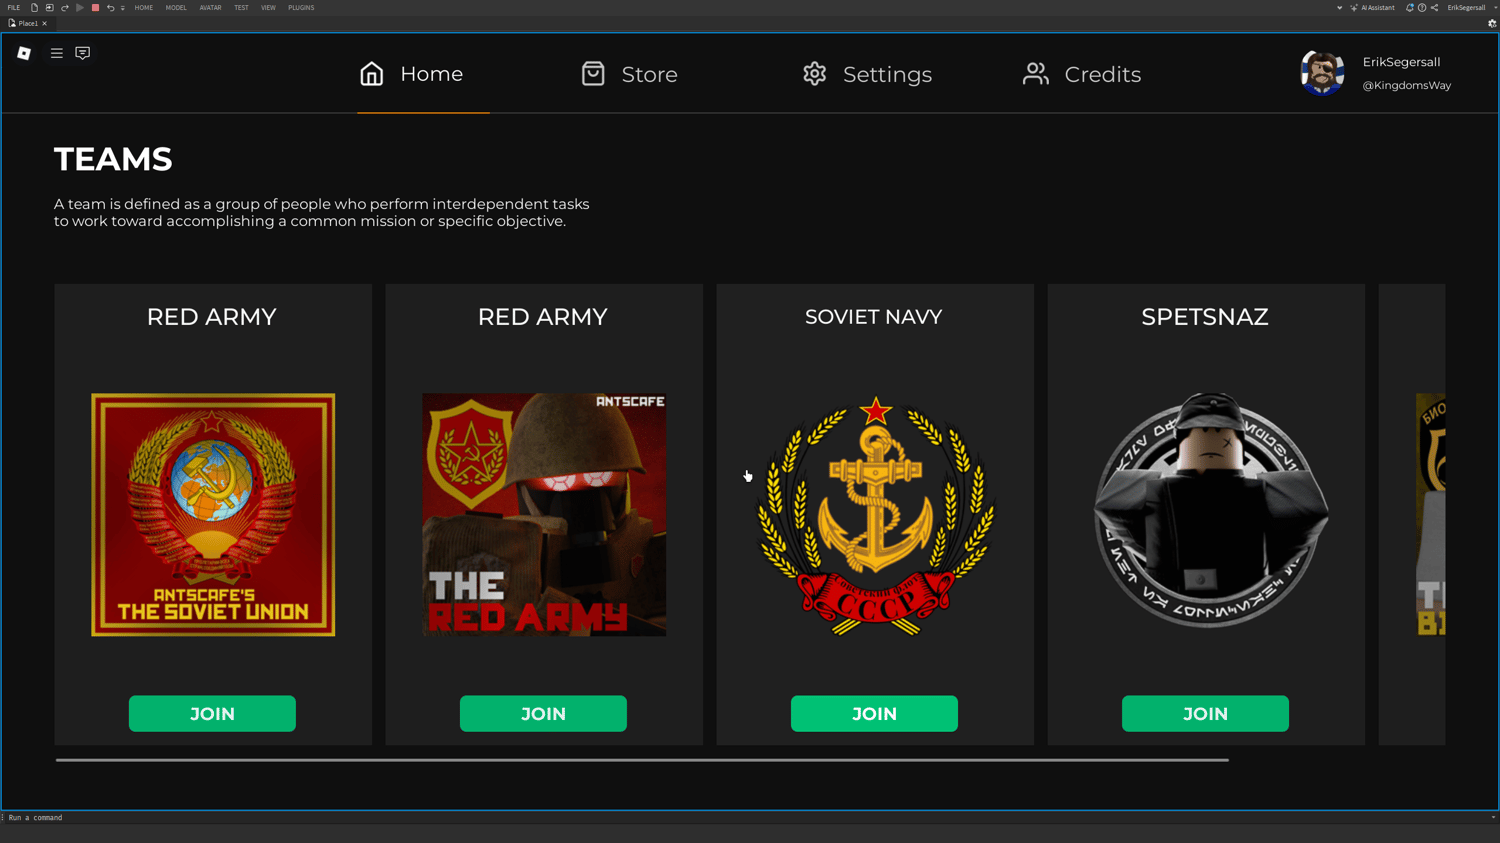Image resolution: width=1500 pixels, height=843 pixels.
Task: Open the AI Assistant
Action: pos(1372,8)
